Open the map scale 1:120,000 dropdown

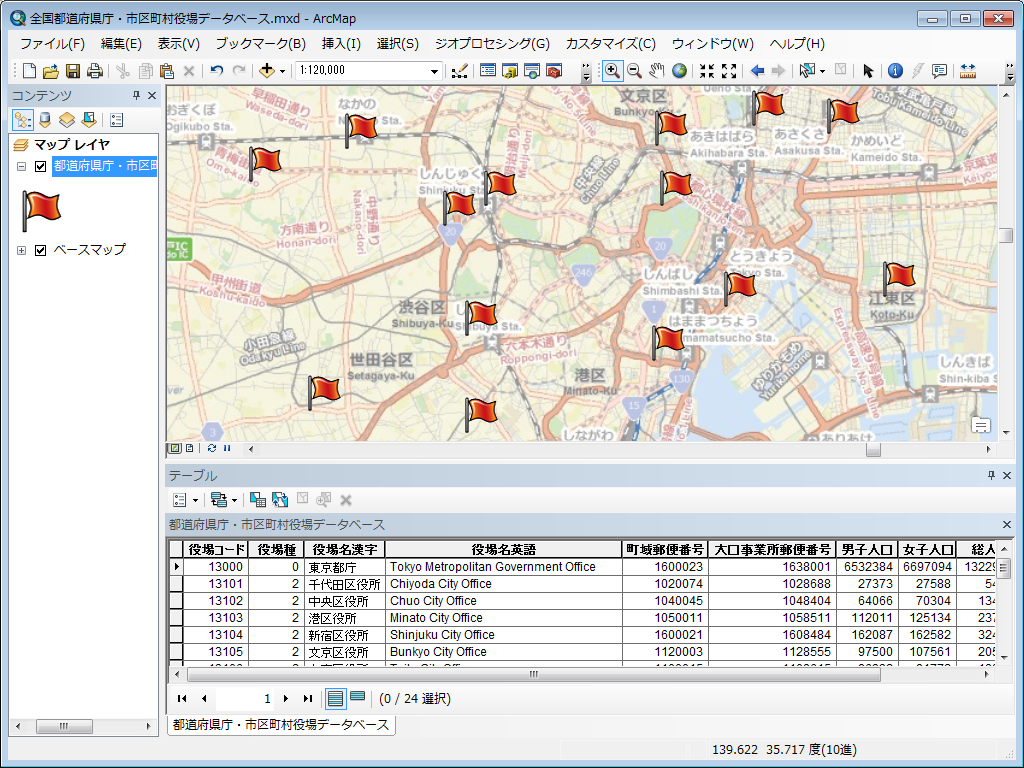434,71
